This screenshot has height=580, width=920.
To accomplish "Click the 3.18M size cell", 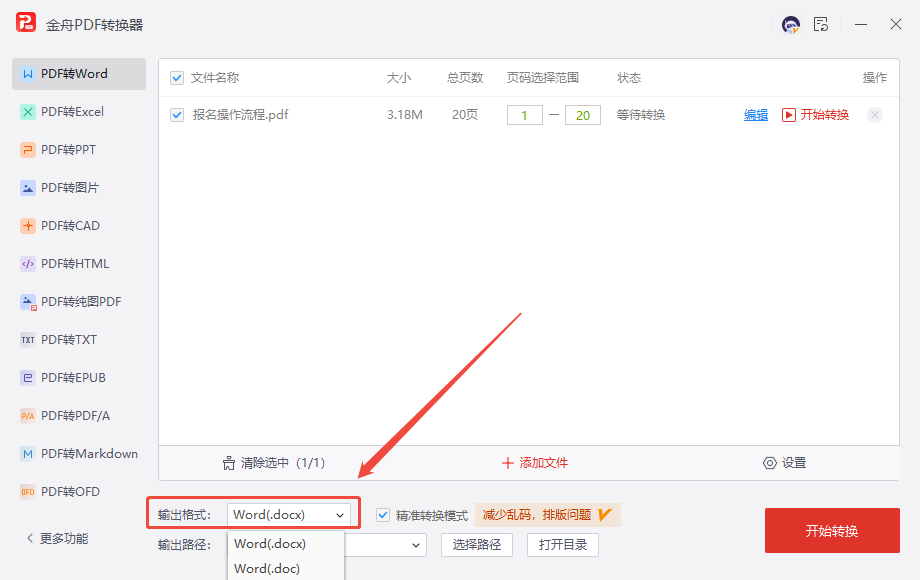I will click(405, 115).
